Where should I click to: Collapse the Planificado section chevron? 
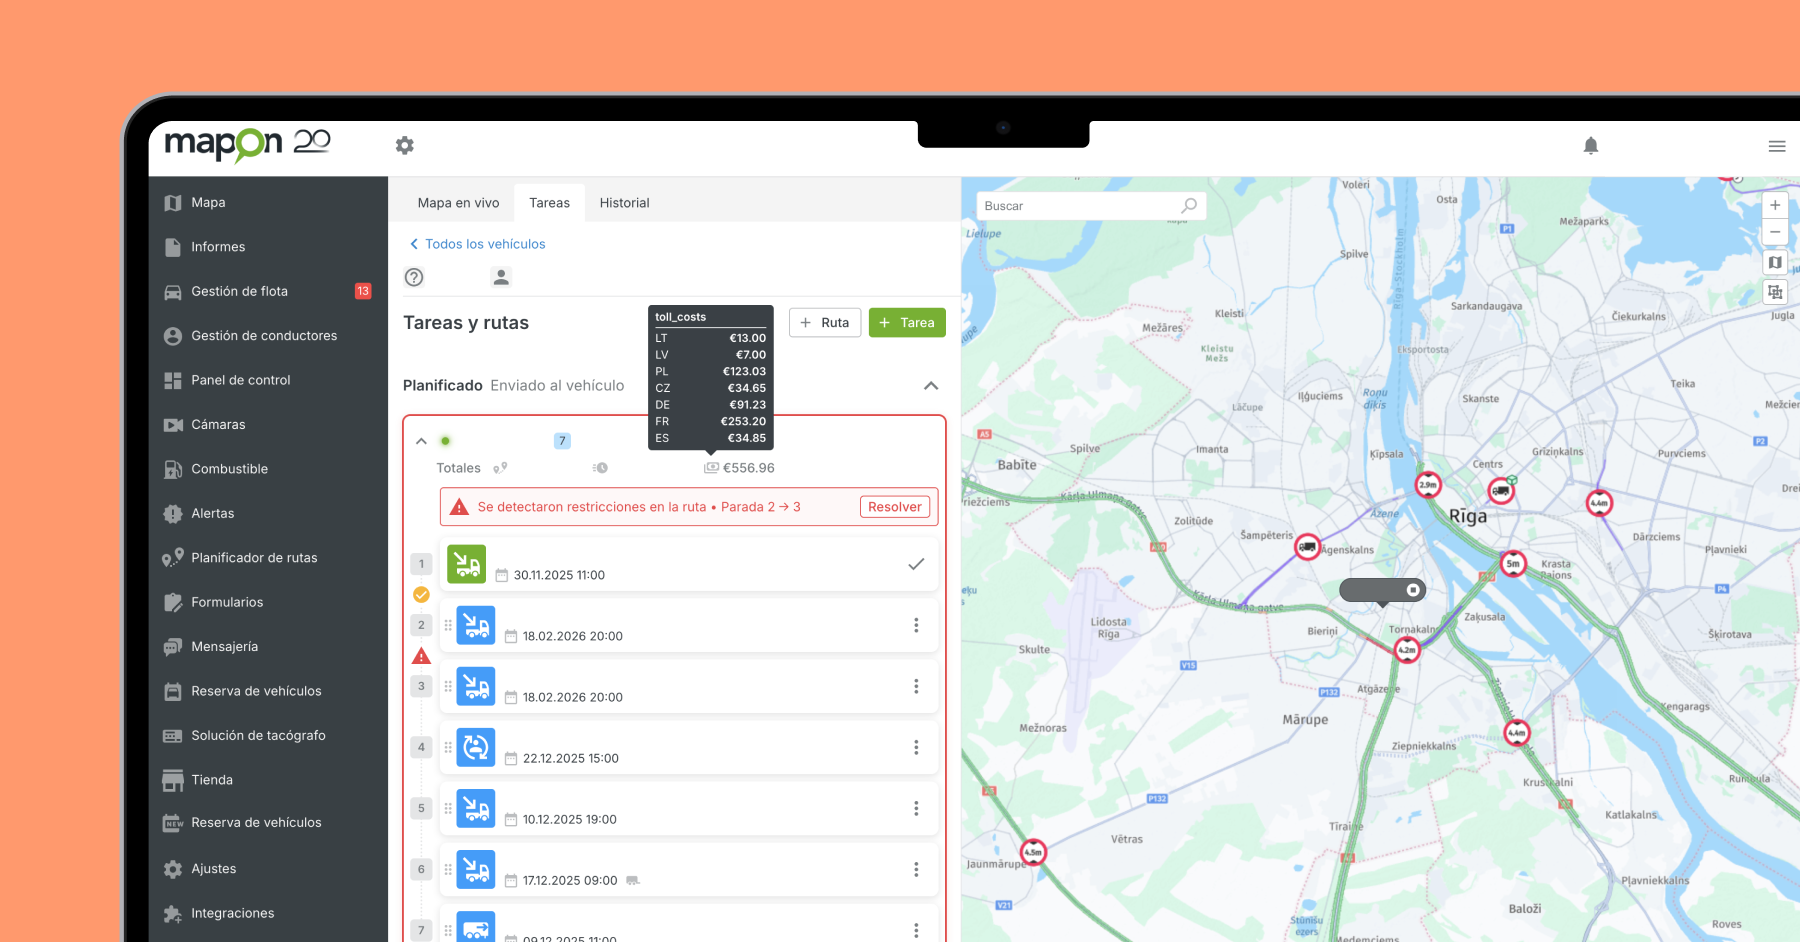tap(931, 386)
